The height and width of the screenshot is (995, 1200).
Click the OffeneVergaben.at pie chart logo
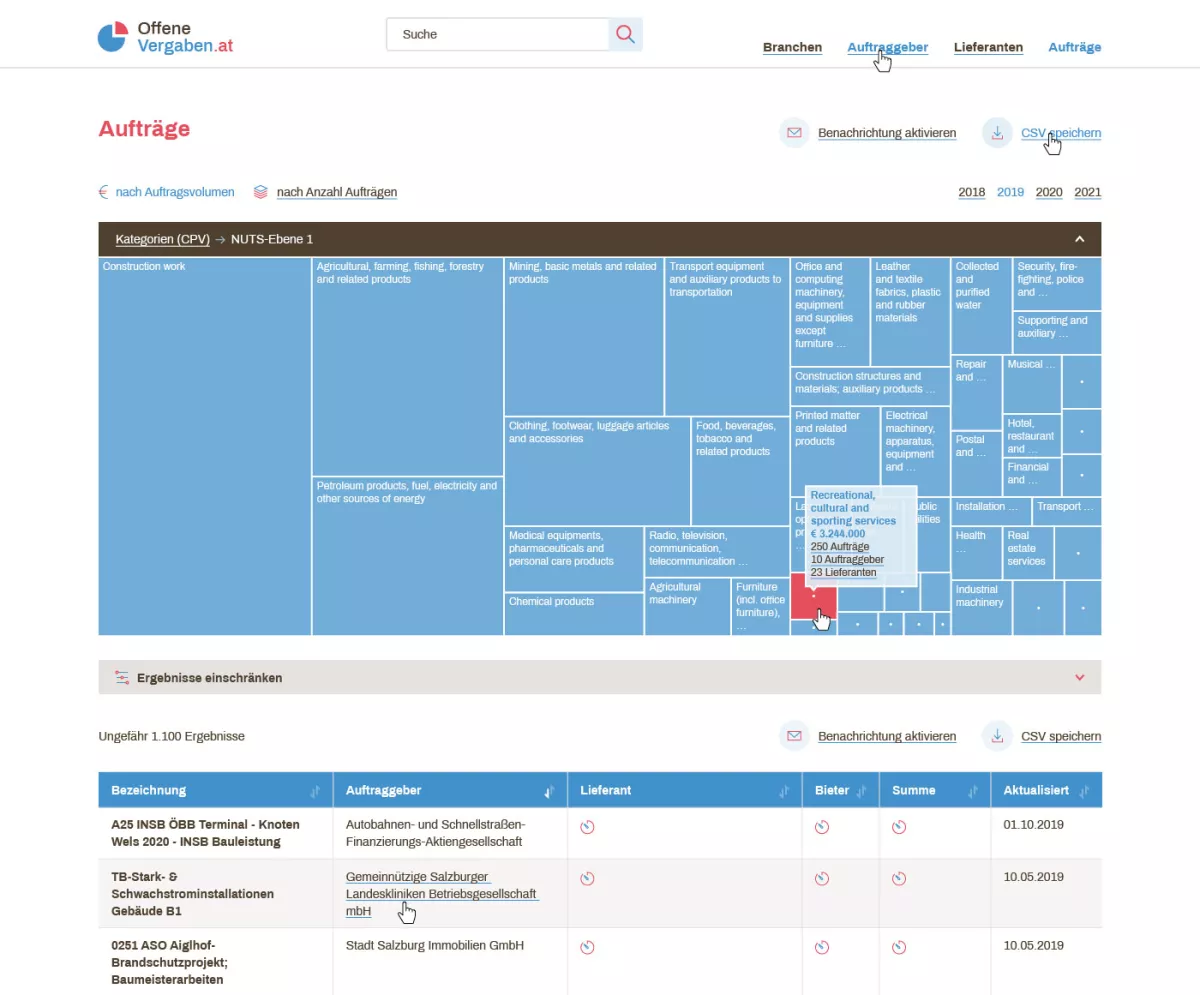pos(113,36)
